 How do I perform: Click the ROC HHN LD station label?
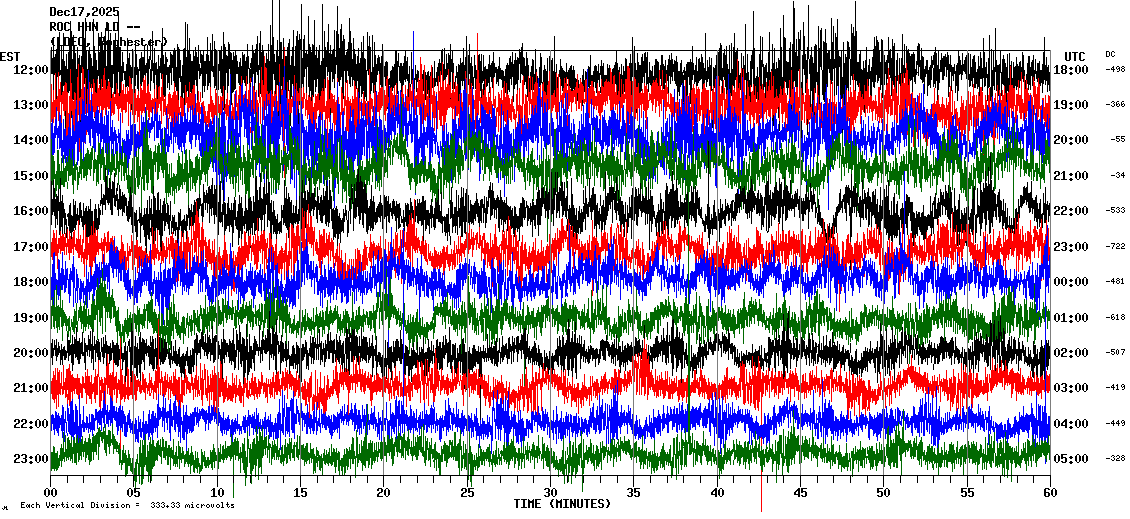[x=94, y=27]
